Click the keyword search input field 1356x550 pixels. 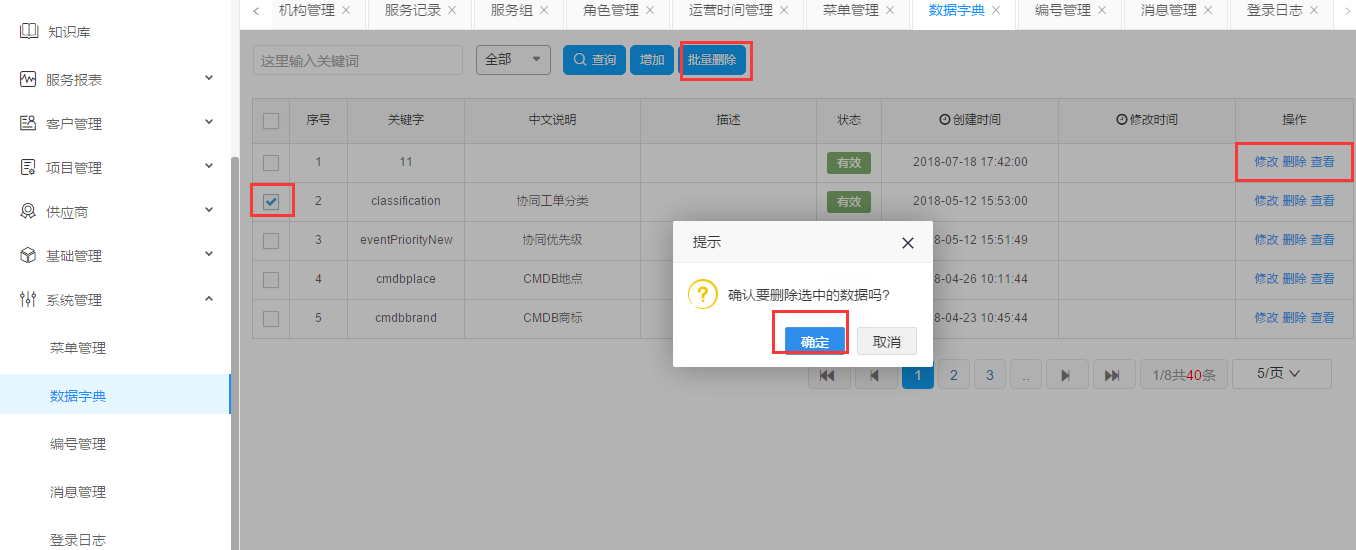pyautogui.click(x=357, y=60)
